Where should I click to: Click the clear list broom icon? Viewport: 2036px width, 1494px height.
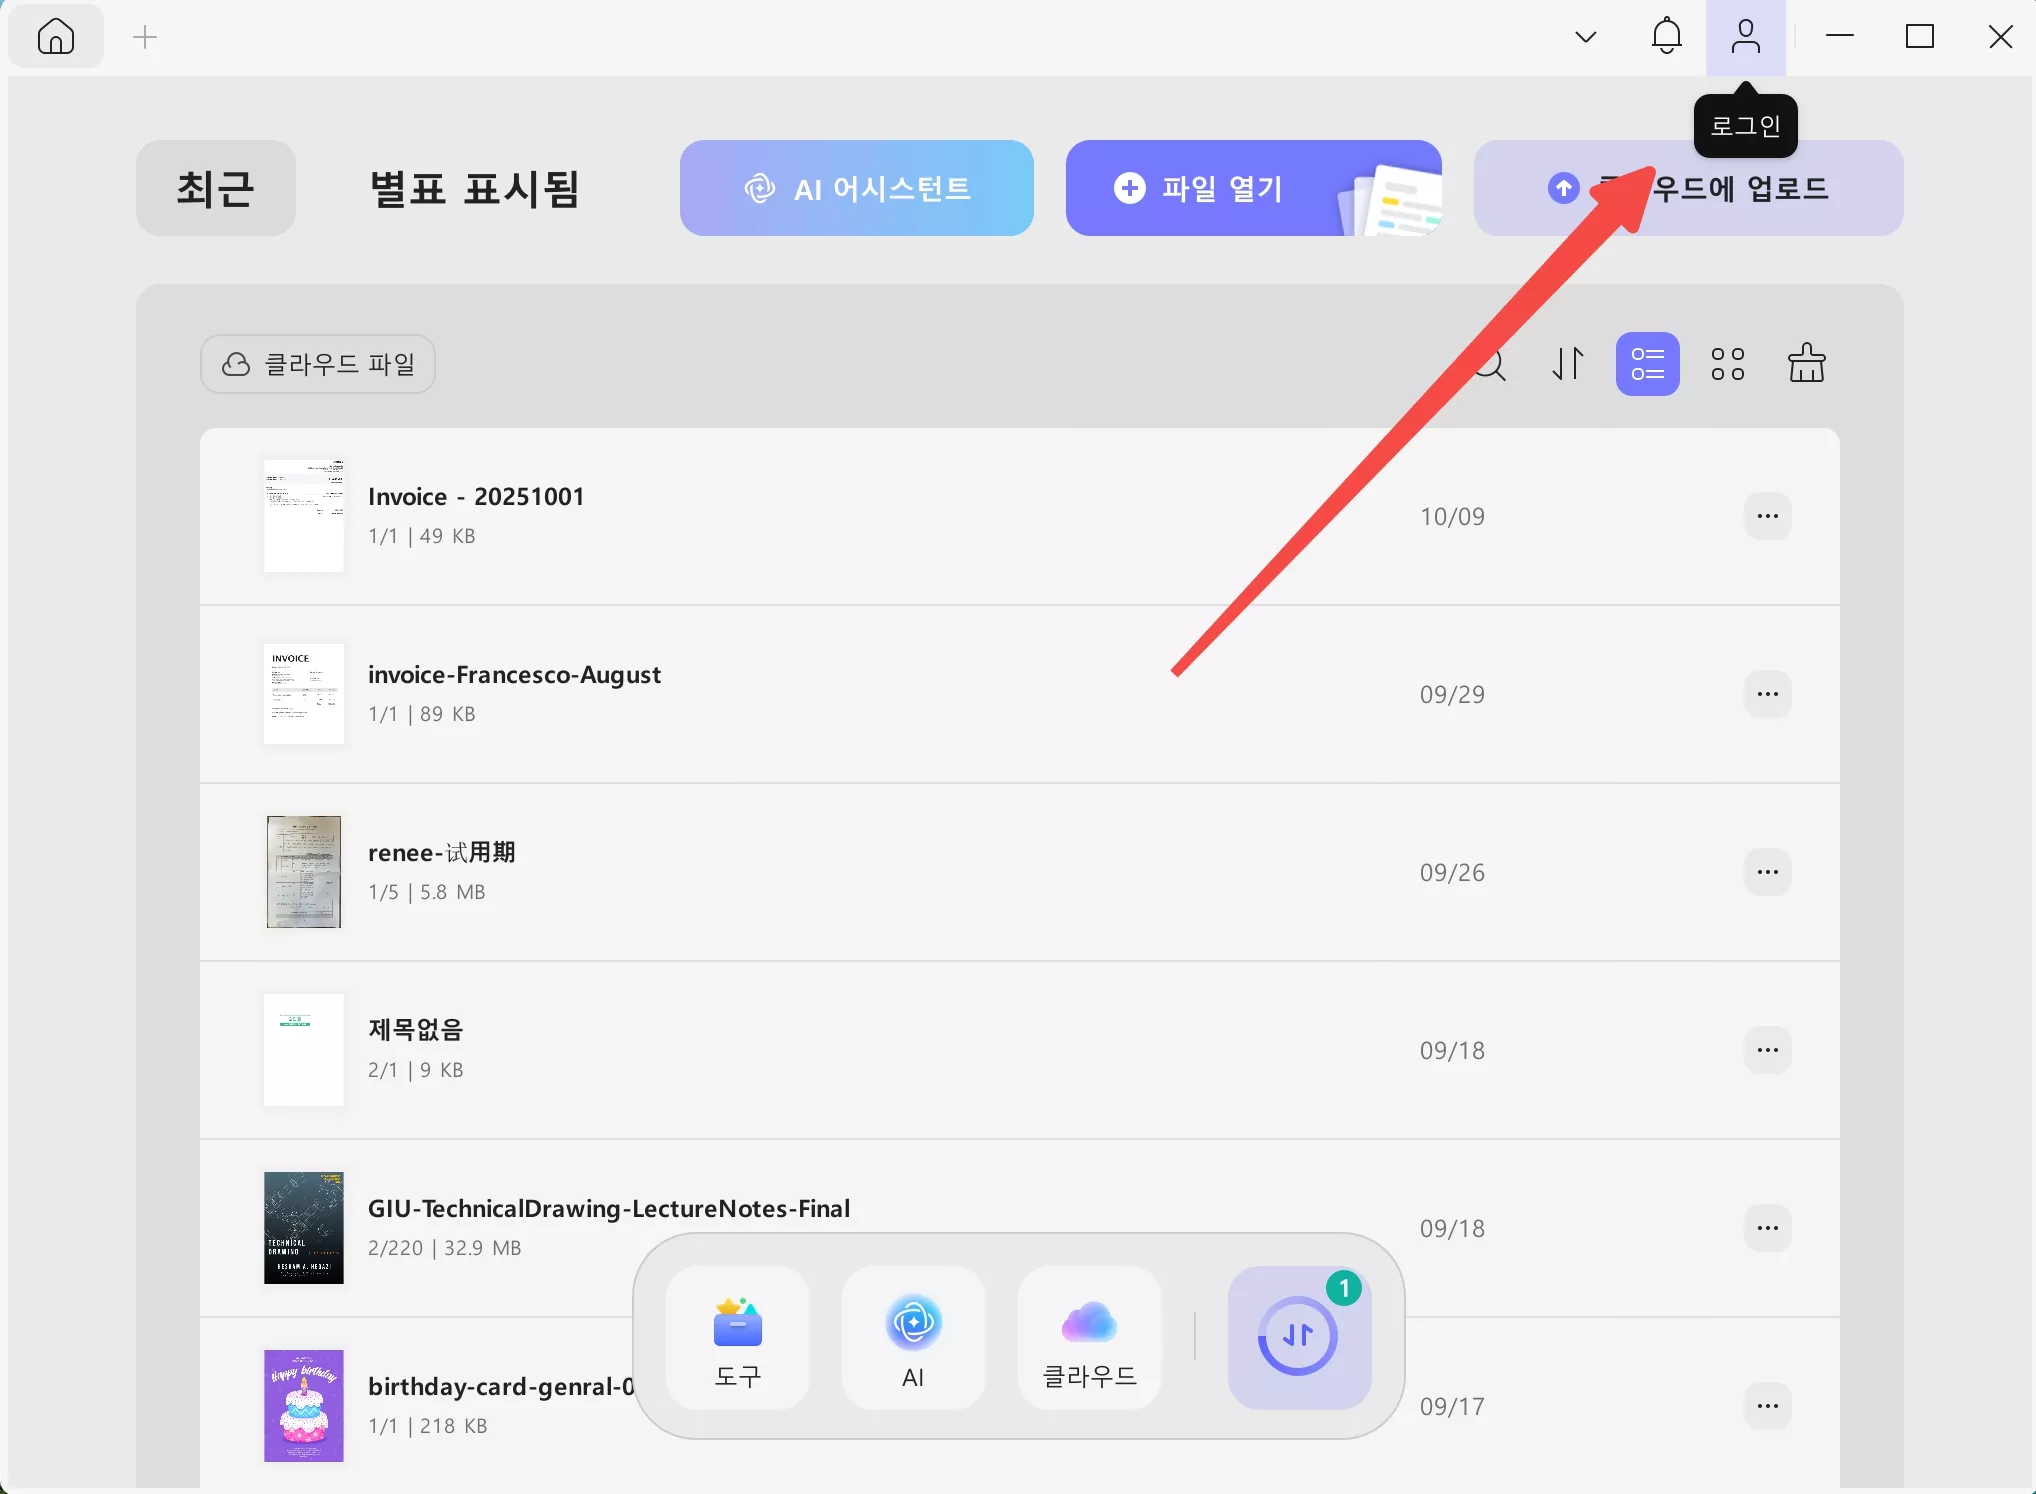1806,363
